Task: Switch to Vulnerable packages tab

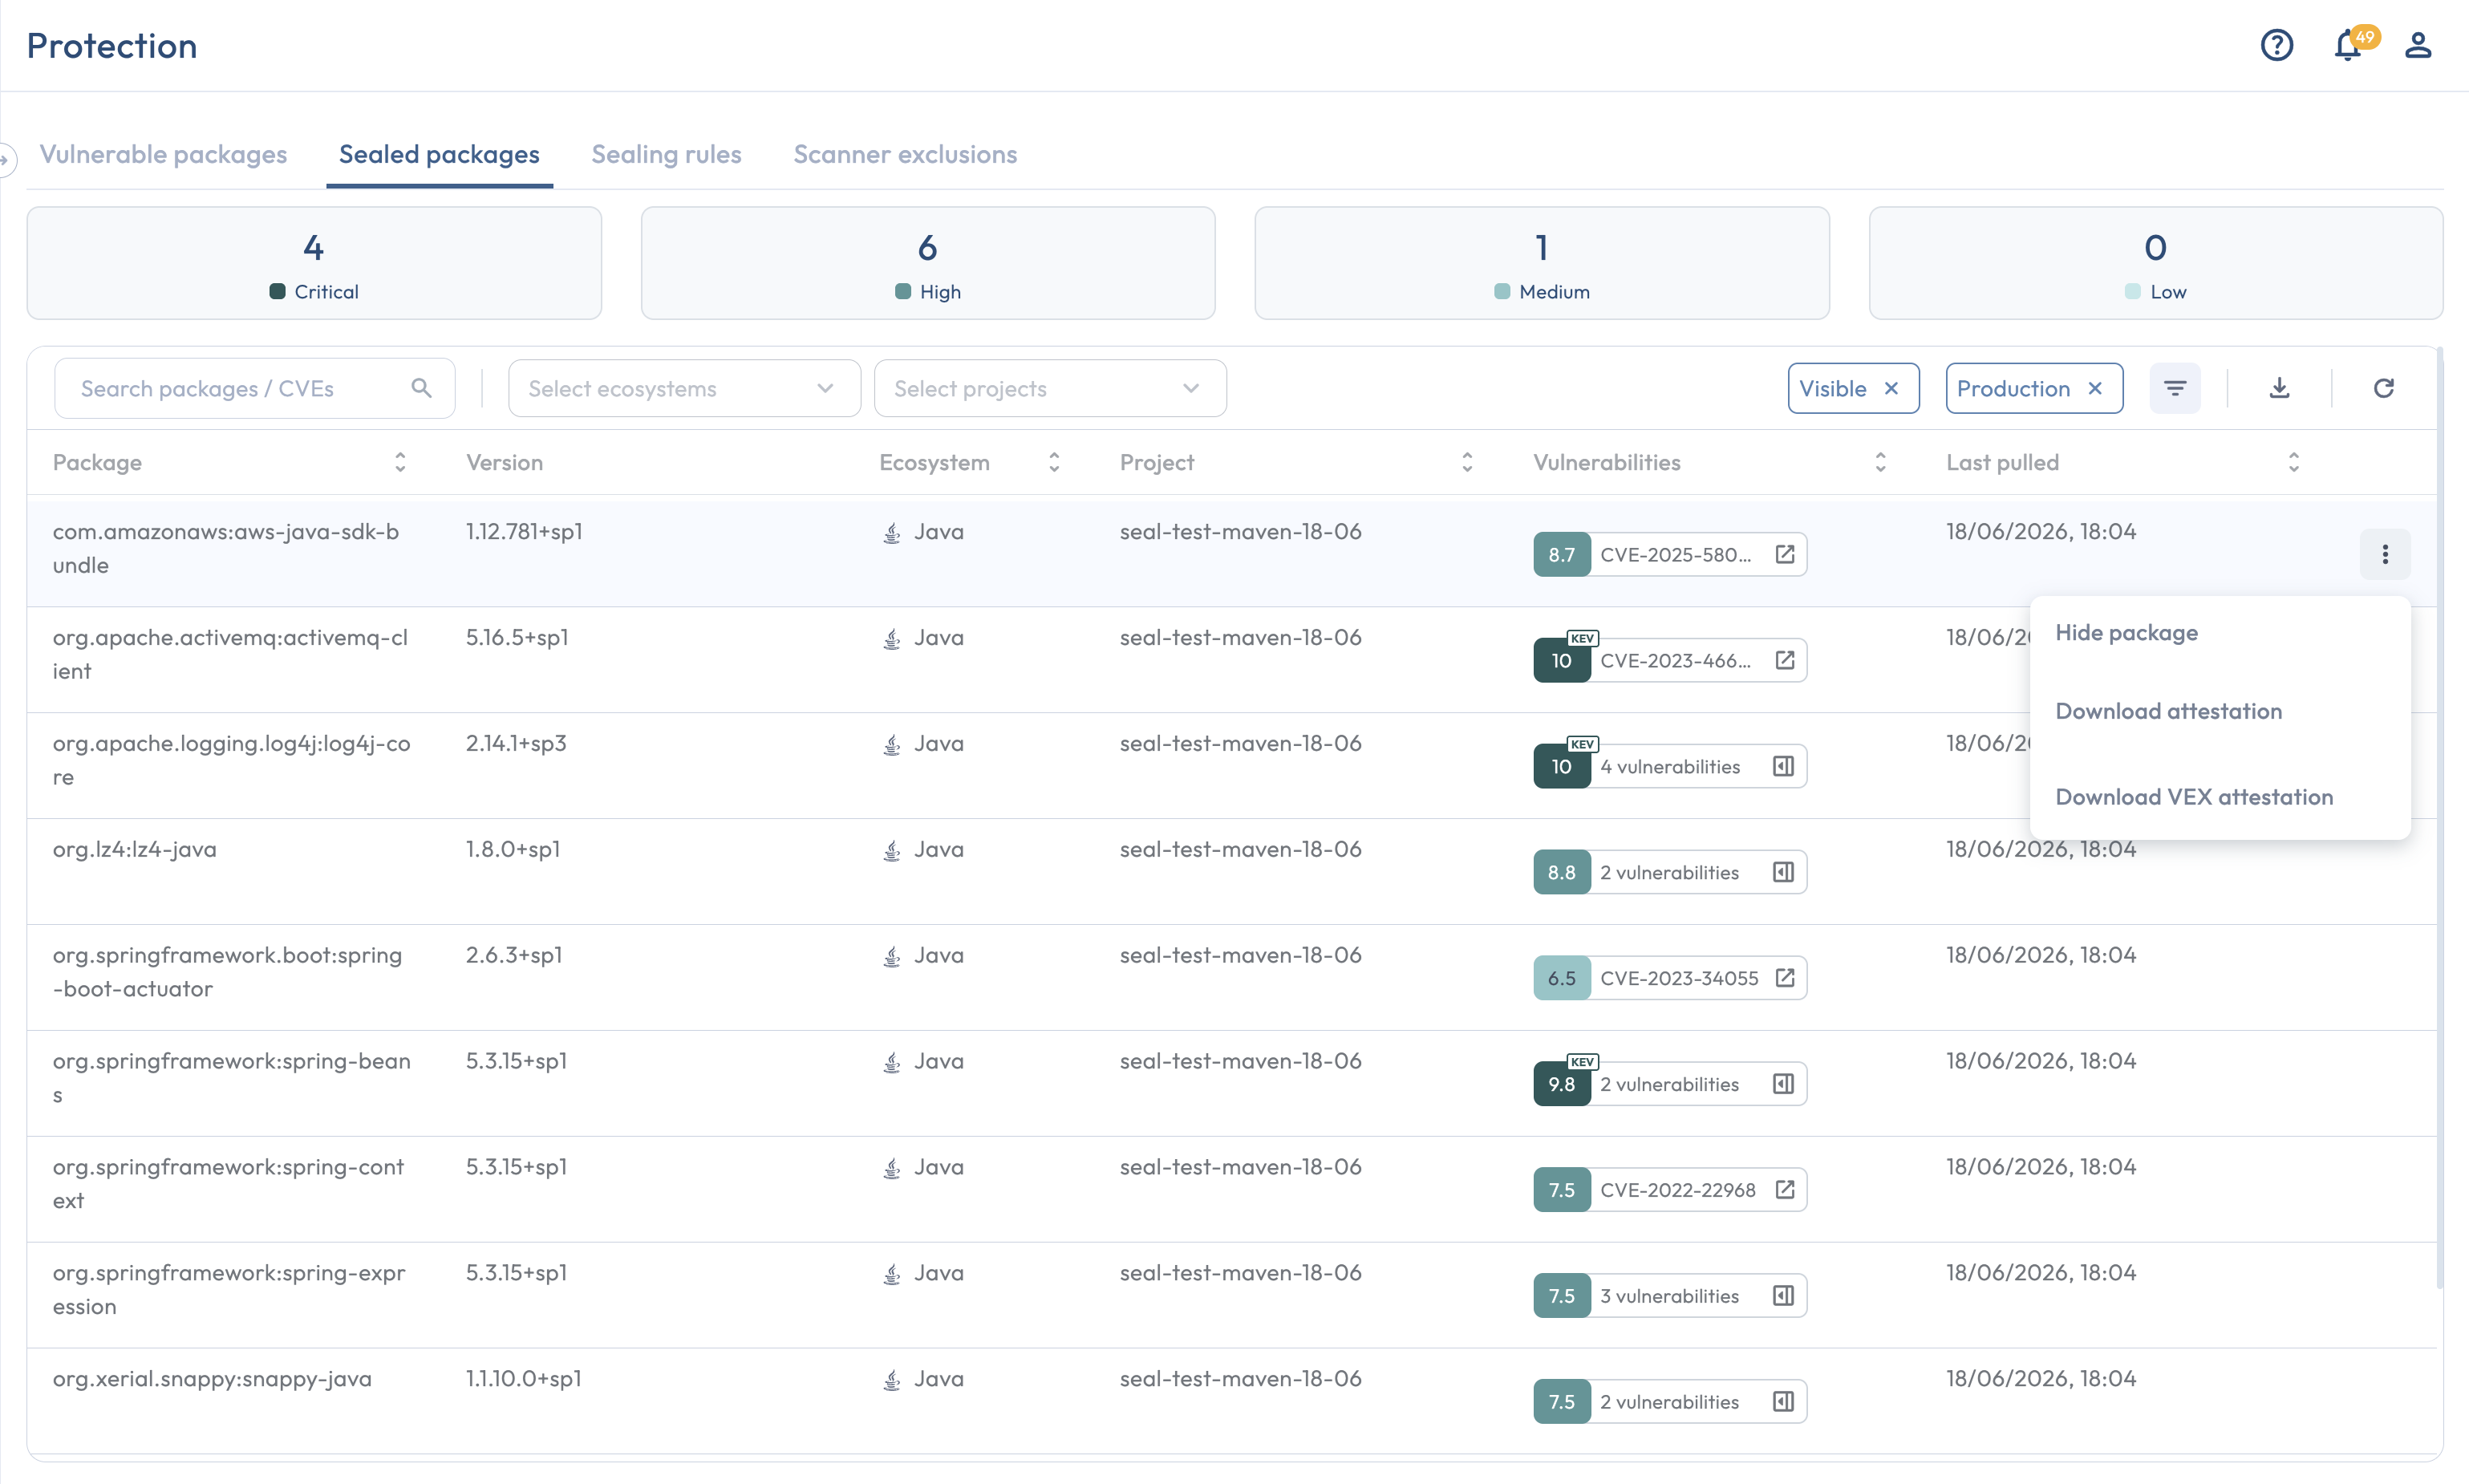Action: [x=163, y=154]
